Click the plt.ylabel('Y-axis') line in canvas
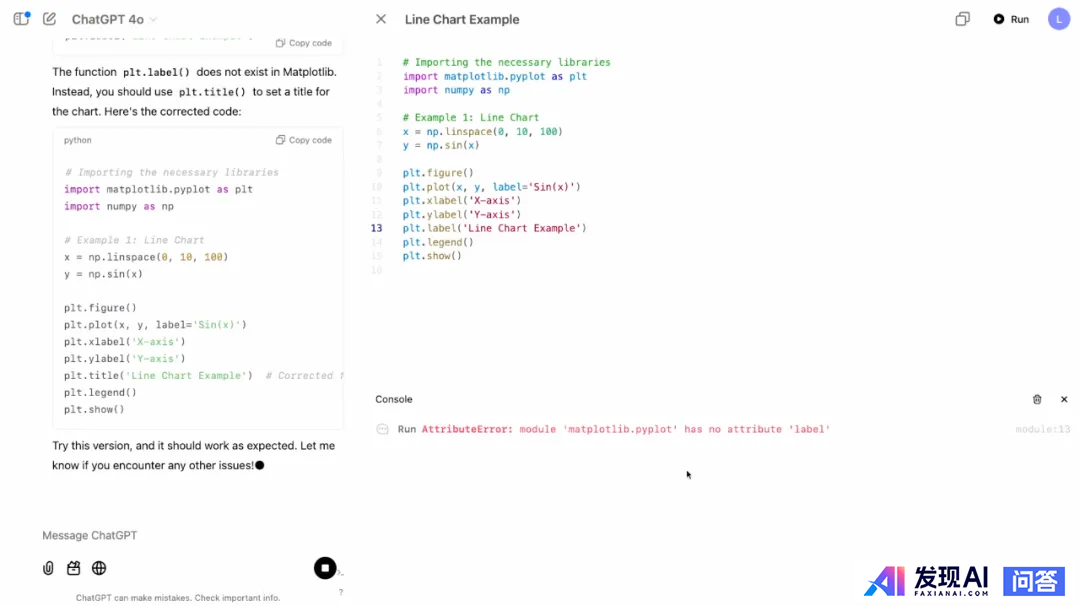 [461, 214]
